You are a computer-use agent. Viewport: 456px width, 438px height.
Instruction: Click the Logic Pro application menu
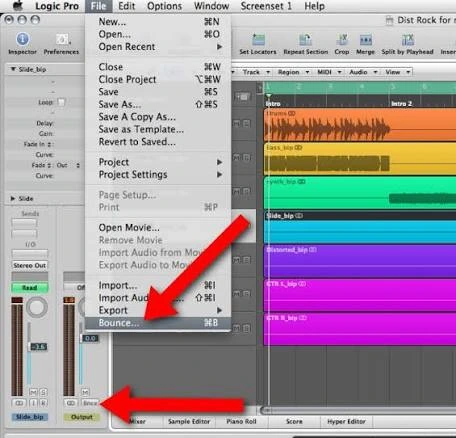(x=57, y=6)
